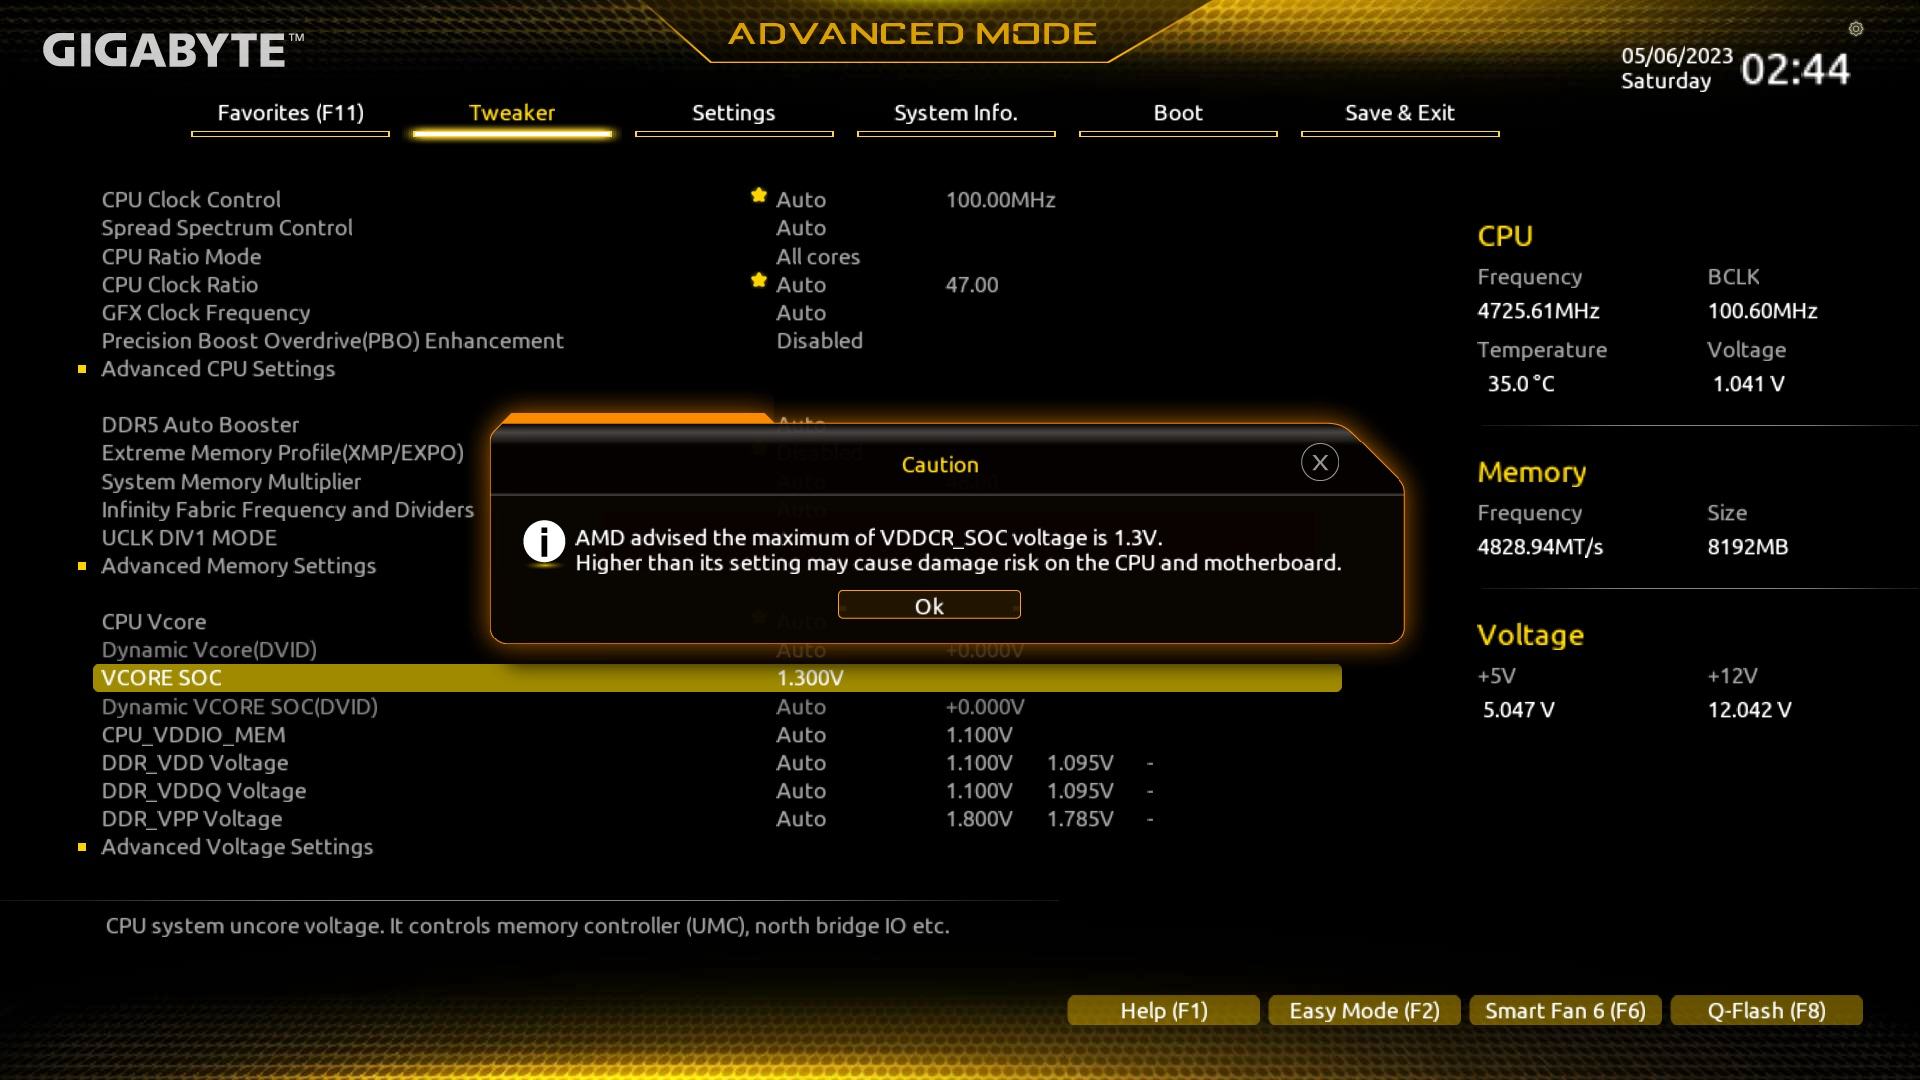Screen dimensions: 1920x1080
Task: Click the favorite star beside CPU Clock Control
Action: pyautogui.click(x=759, y=195)
